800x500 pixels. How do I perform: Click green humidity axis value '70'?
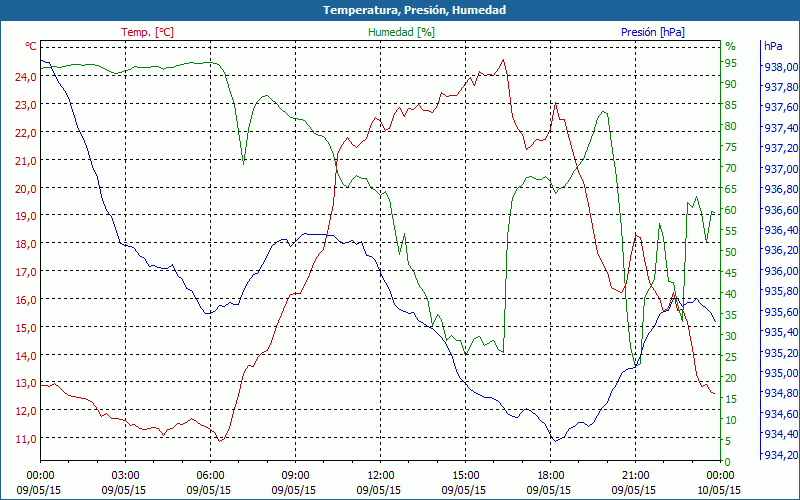[731, 168]
